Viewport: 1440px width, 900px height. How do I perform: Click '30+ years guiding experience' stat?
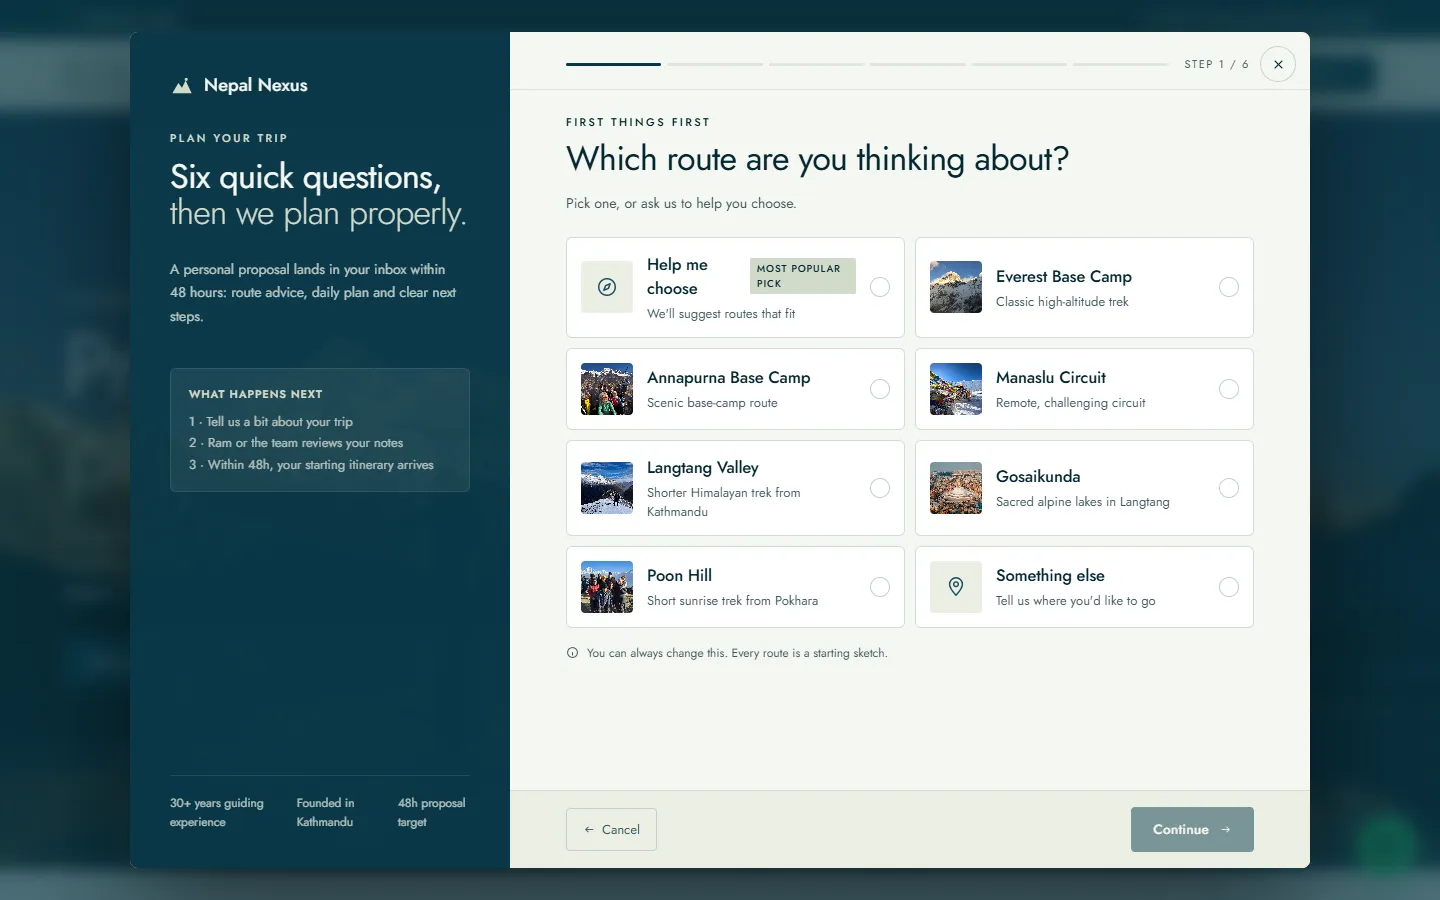pos(217,812)
